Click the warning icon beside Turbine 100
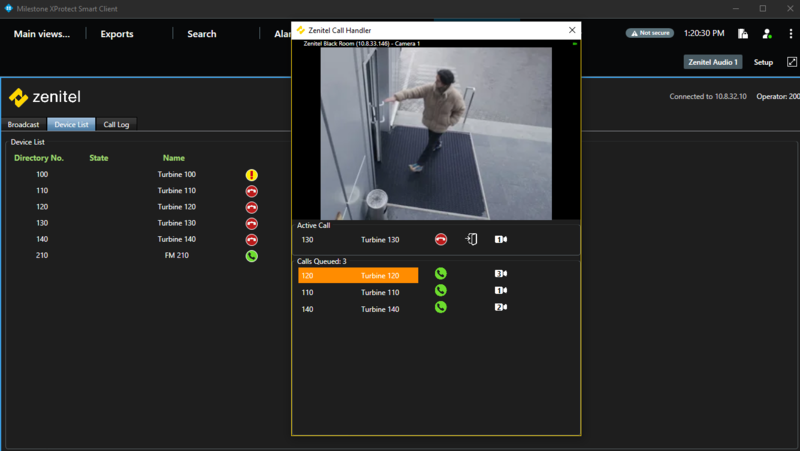 (252, 175)
